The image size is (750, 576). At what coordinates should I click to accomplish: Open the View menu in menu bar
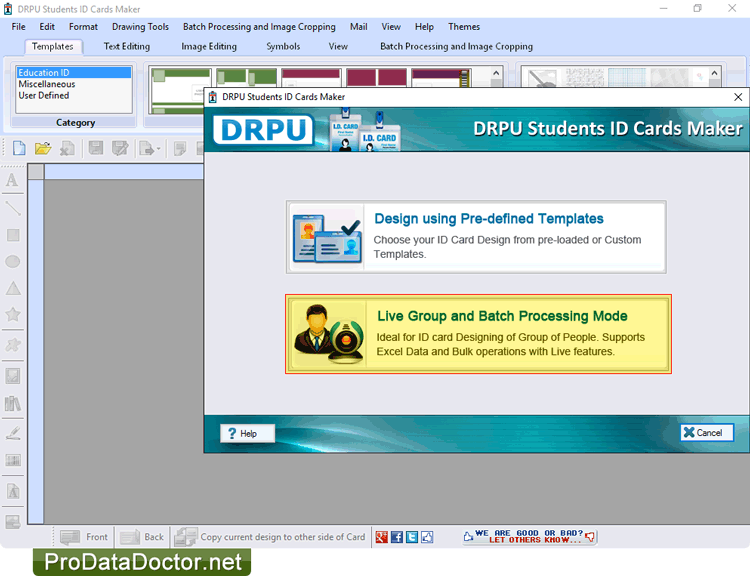[391, 27]
